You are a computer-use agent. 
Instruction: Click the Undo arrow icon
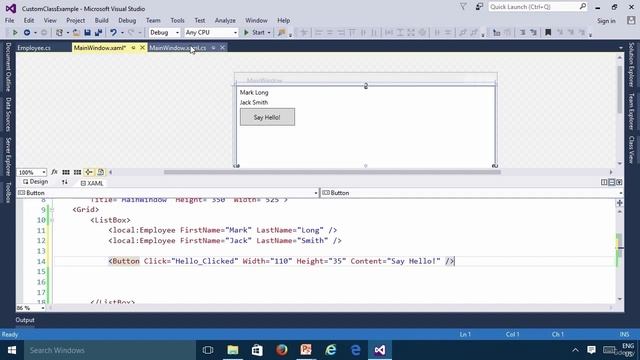(x=113, y=32)
